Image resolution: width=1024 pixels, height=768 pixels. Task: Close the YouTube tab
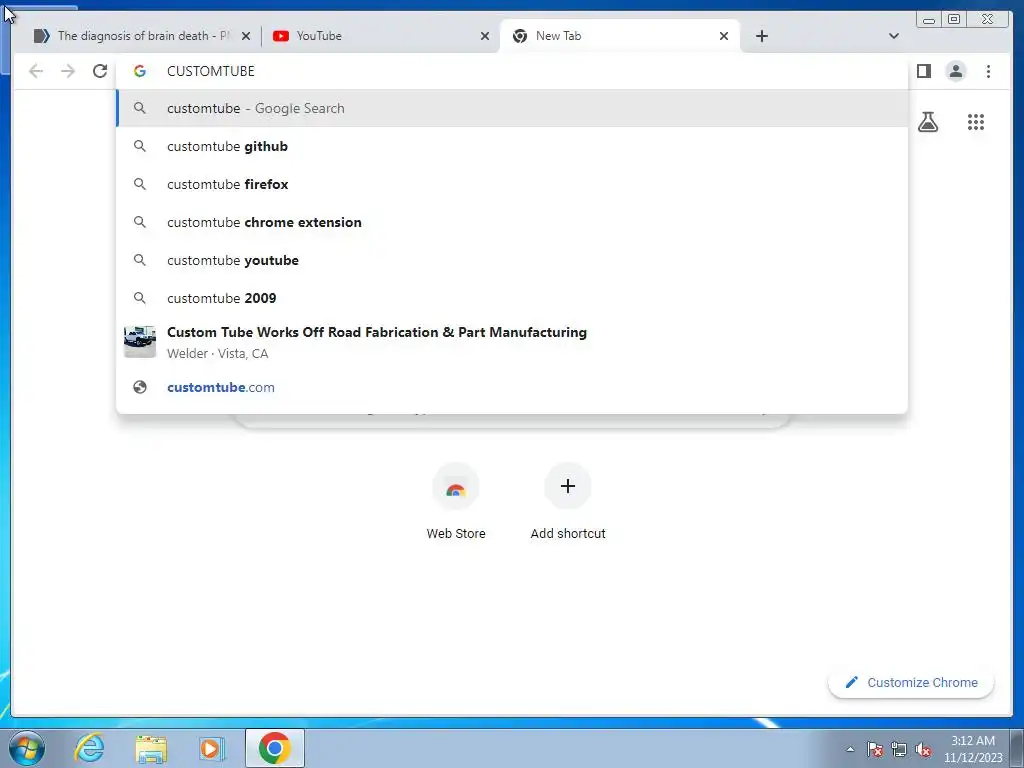click(x=485, y=37)
